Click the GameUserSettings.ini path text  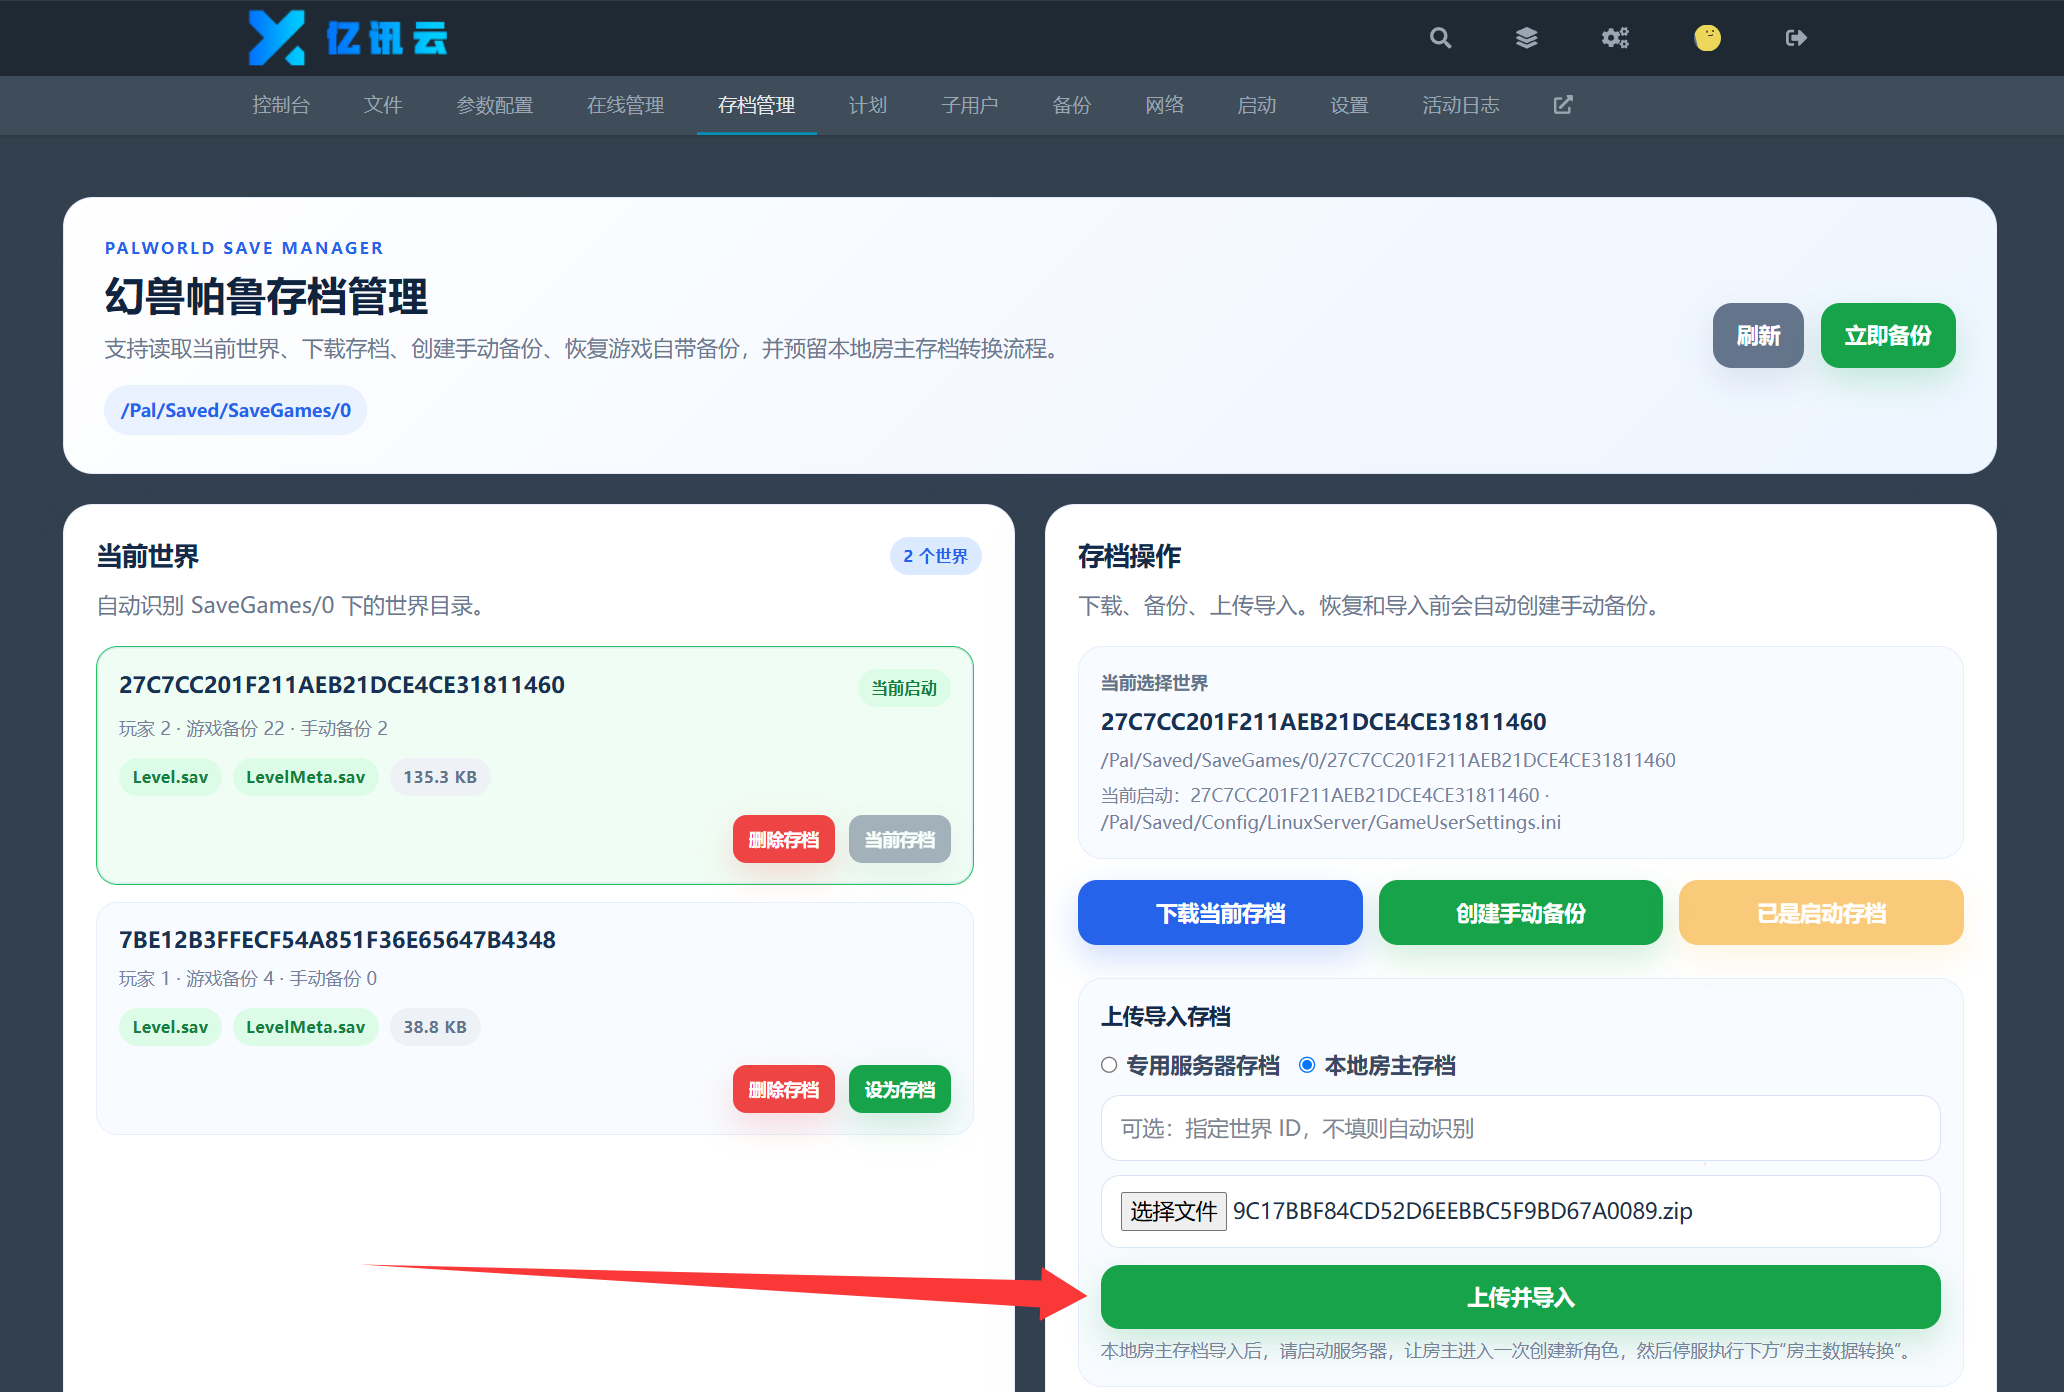(x=1331, y=822)
